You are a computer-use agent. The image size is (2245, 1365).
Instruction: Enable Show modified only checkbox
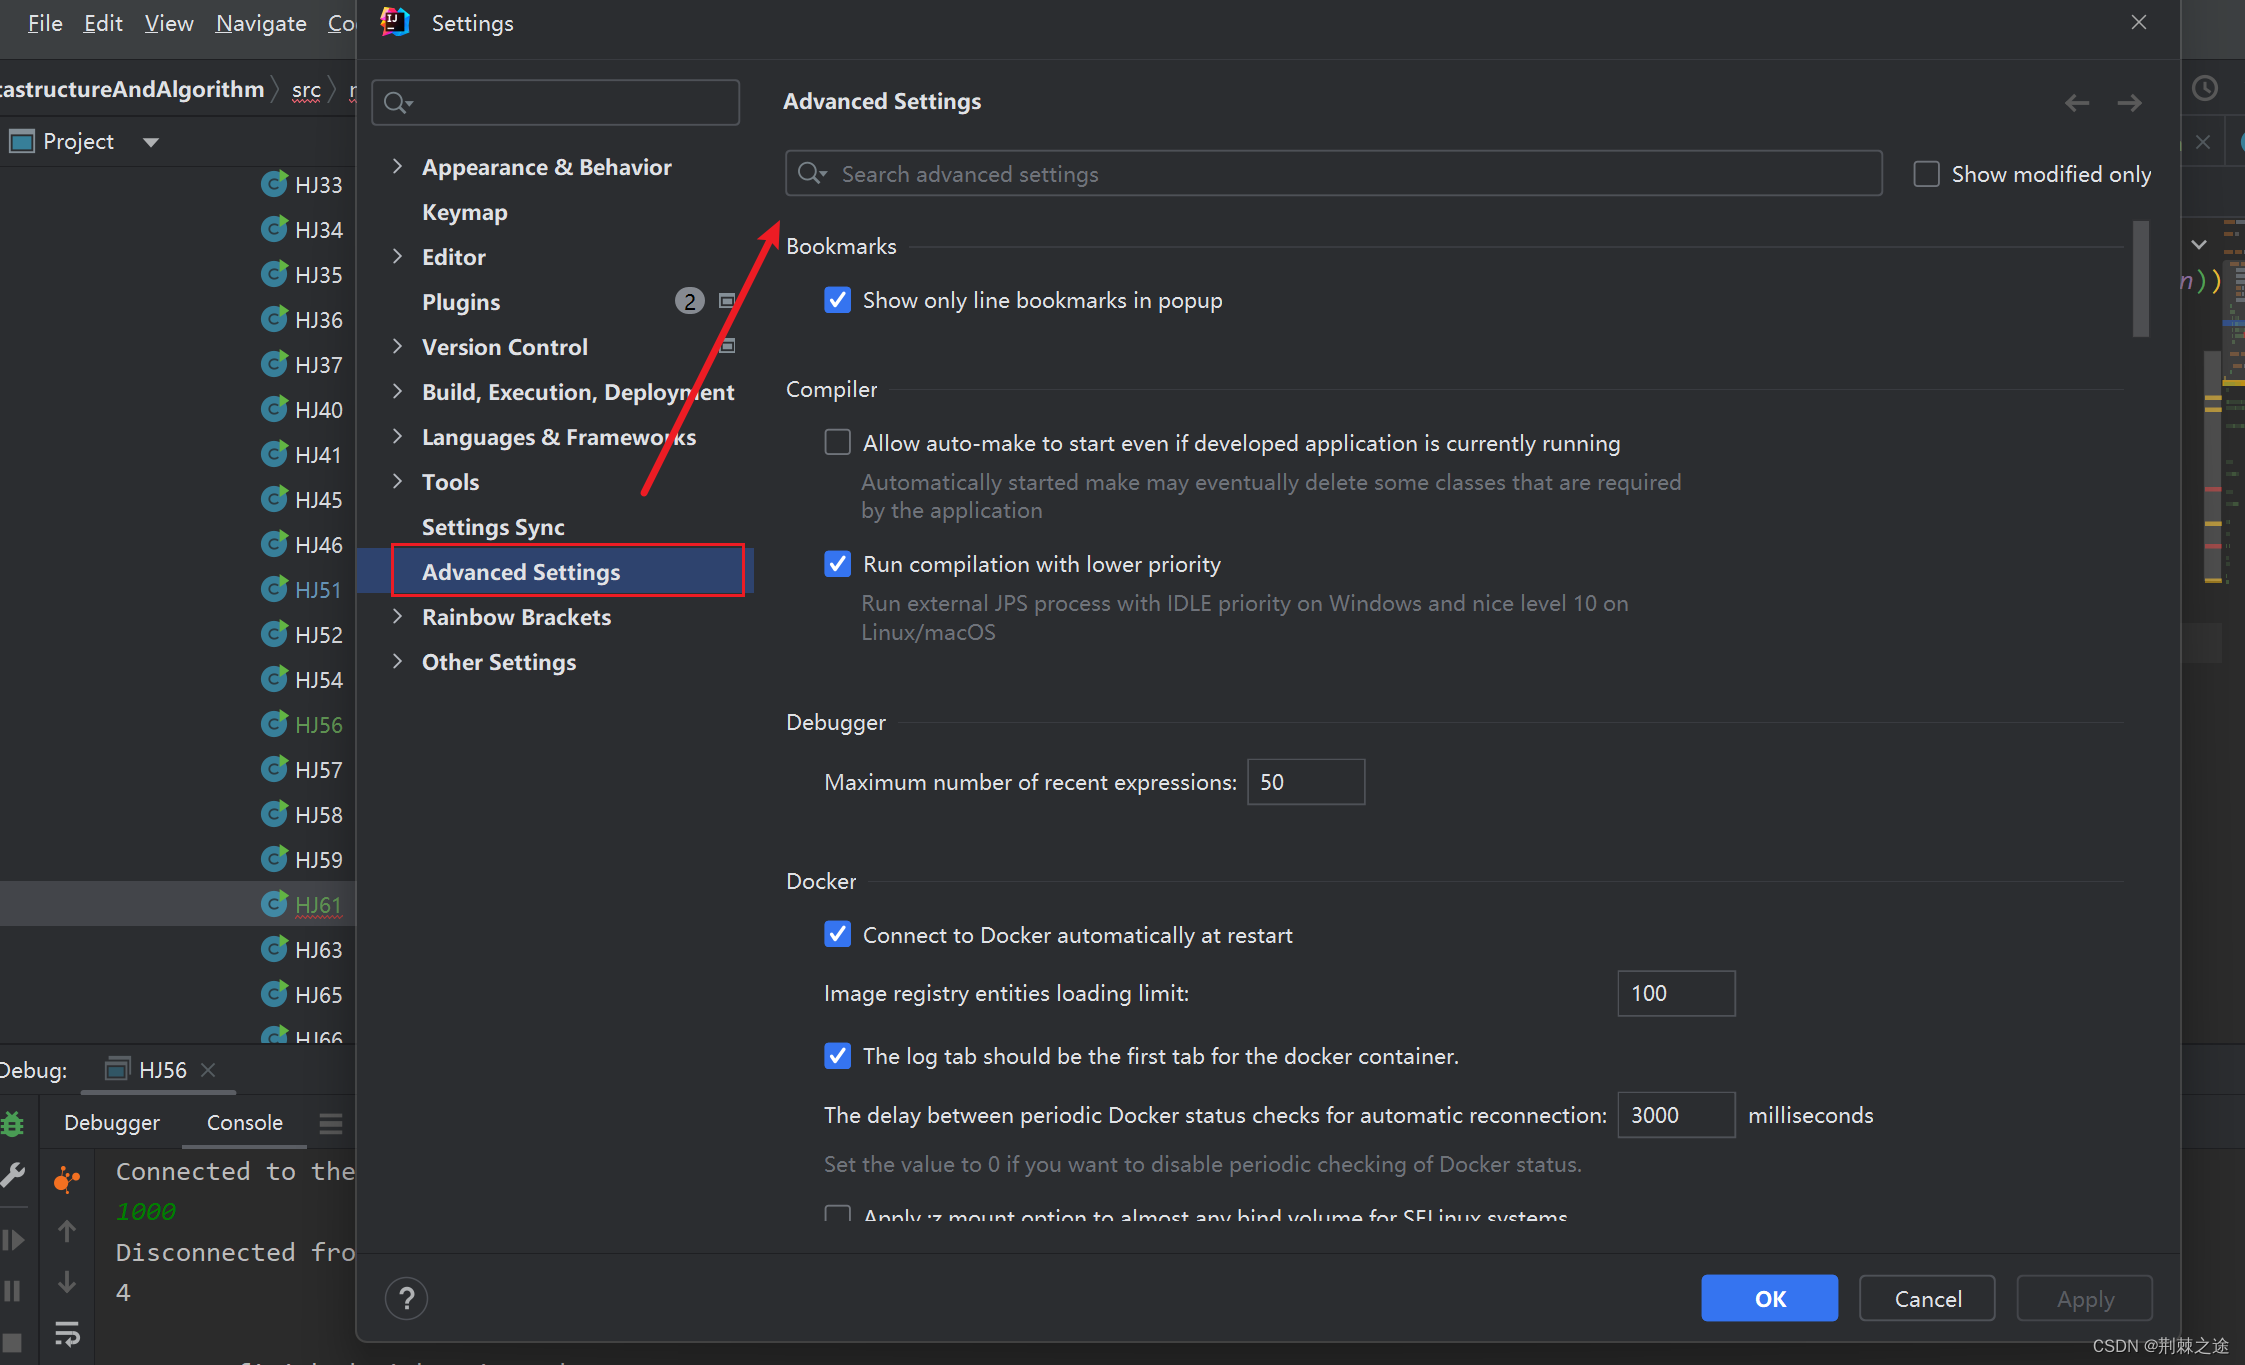1926,174
